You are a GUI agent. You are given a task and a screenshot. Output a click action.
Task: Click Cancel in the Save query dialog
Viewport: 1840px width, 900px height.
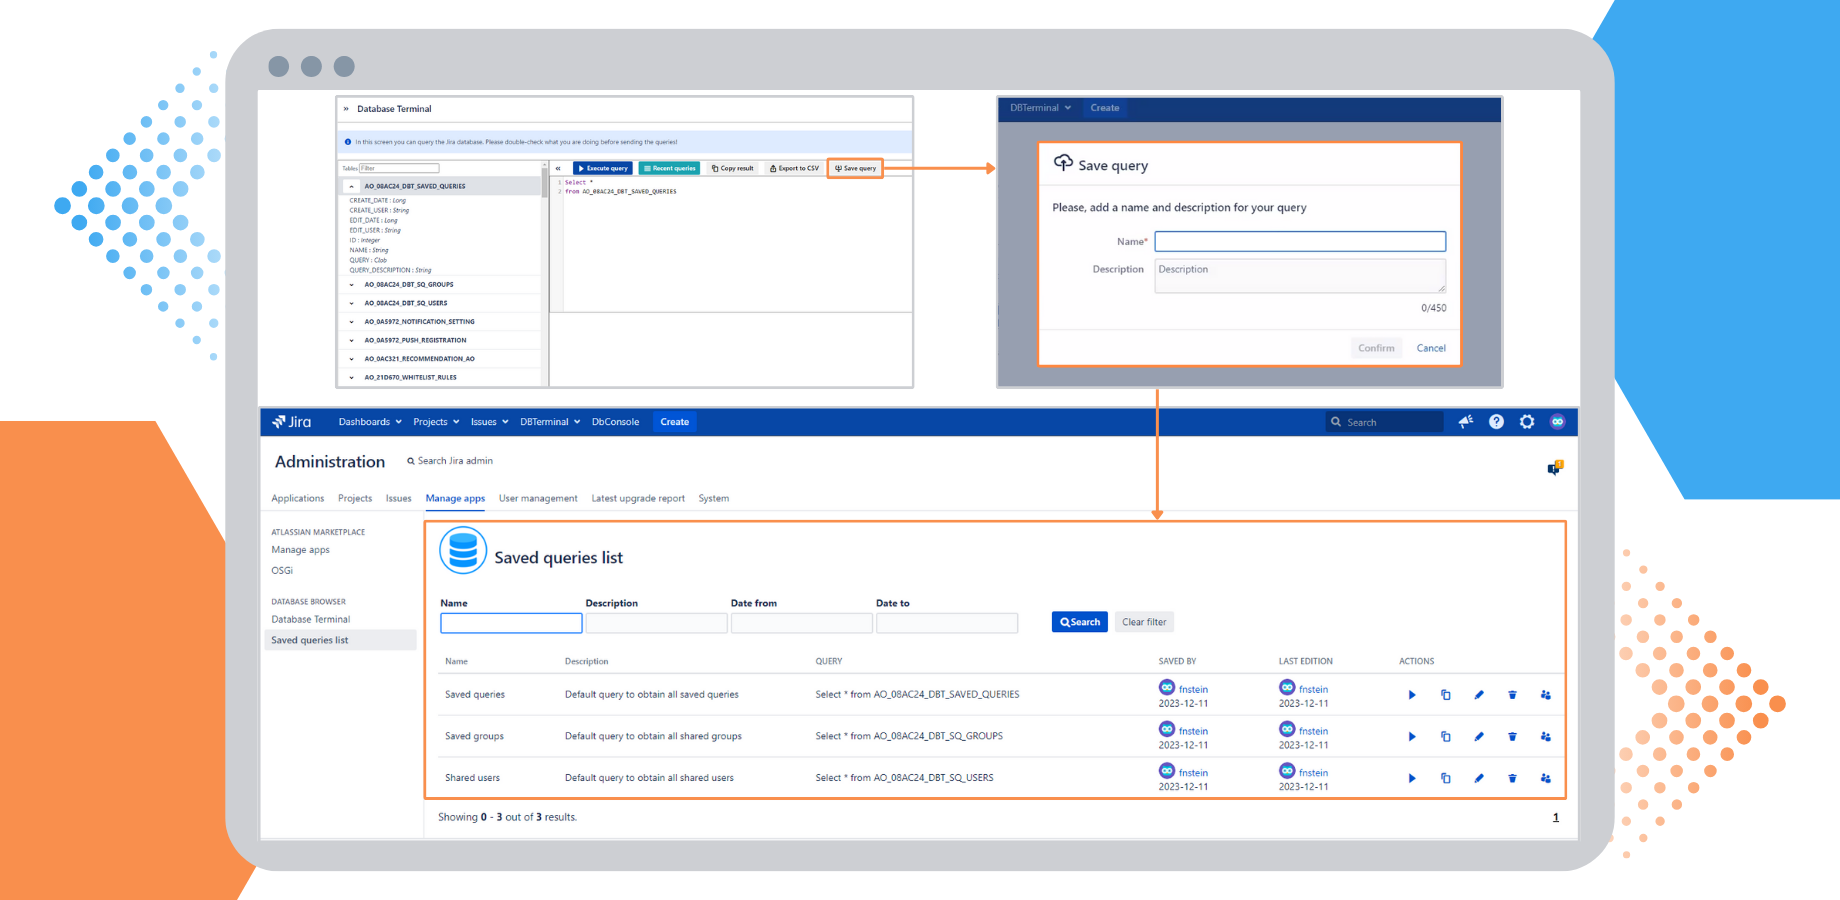click(x=1431, y=348)
